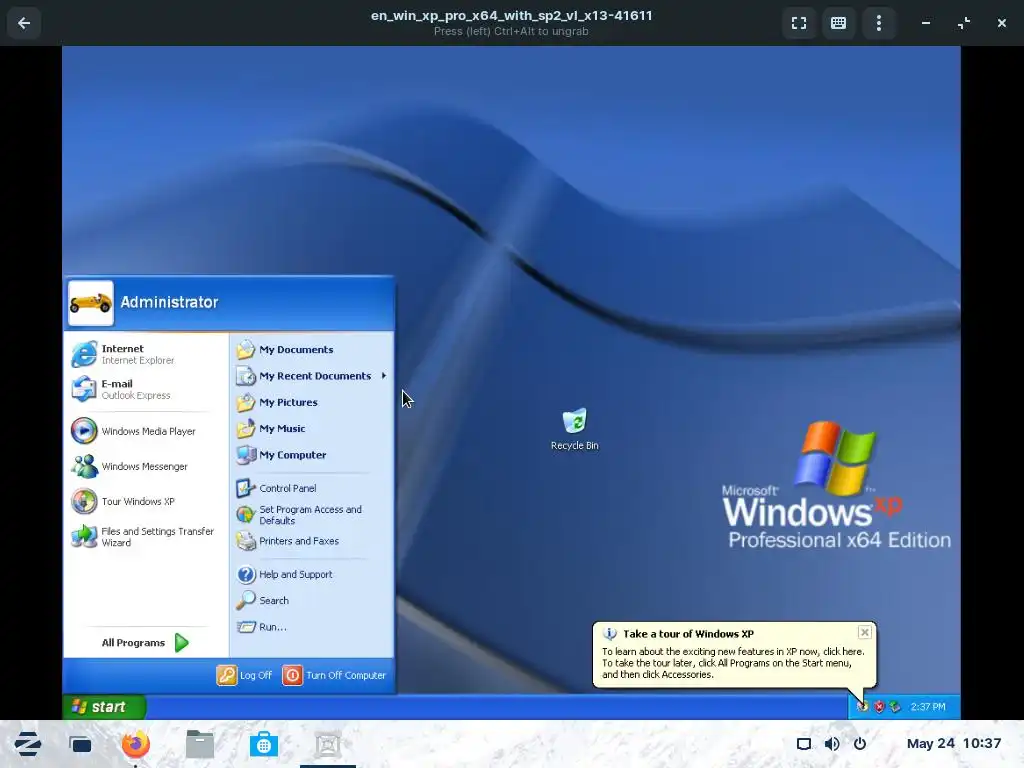
Task: Click the Take a tour balloon text
Action: [x=733, y=663]
